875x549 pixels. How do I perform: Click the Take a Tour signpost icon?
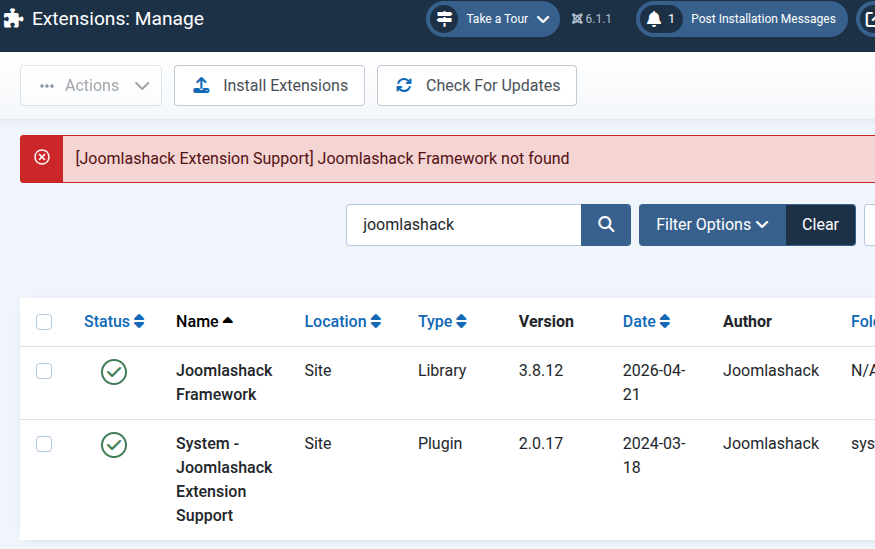pyautogui.click(x=444, y=19)
